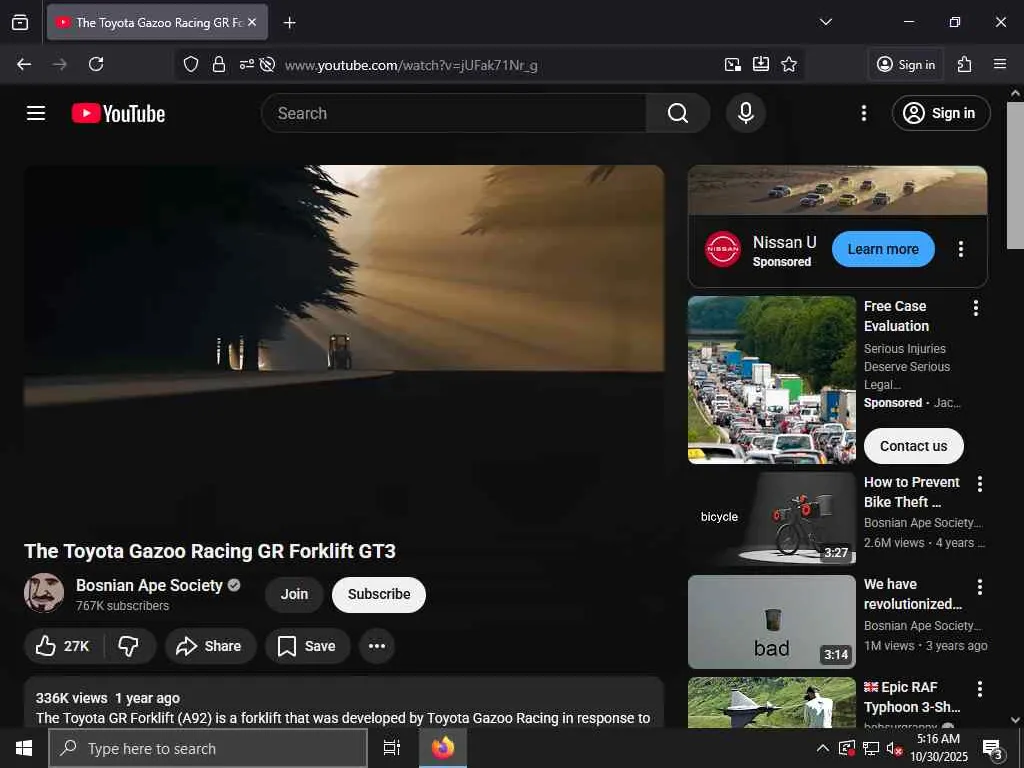The height and width of the screenshot is (768, 1024).
Task: Go back in Firefox
Action: click(24, 65)
